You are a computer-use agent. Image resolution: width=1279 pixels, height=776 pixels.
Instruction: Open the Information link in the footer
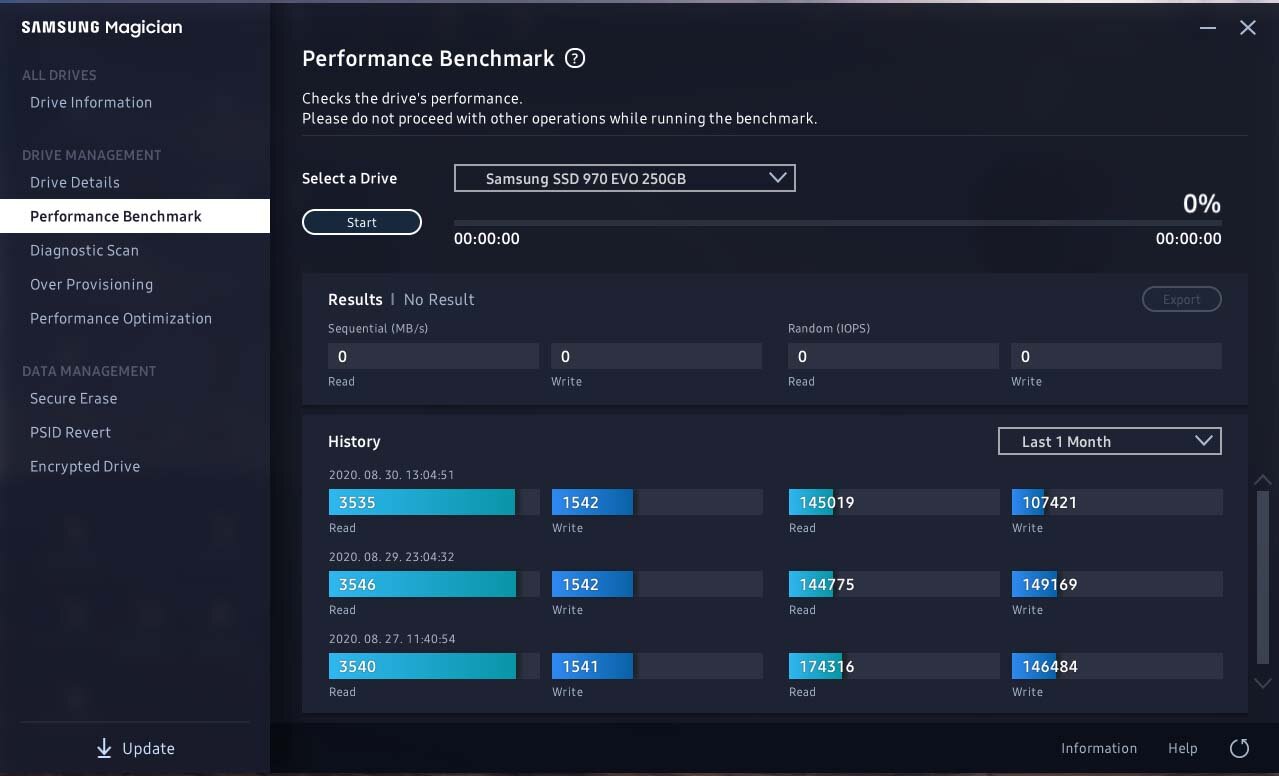coord(1098,748)
